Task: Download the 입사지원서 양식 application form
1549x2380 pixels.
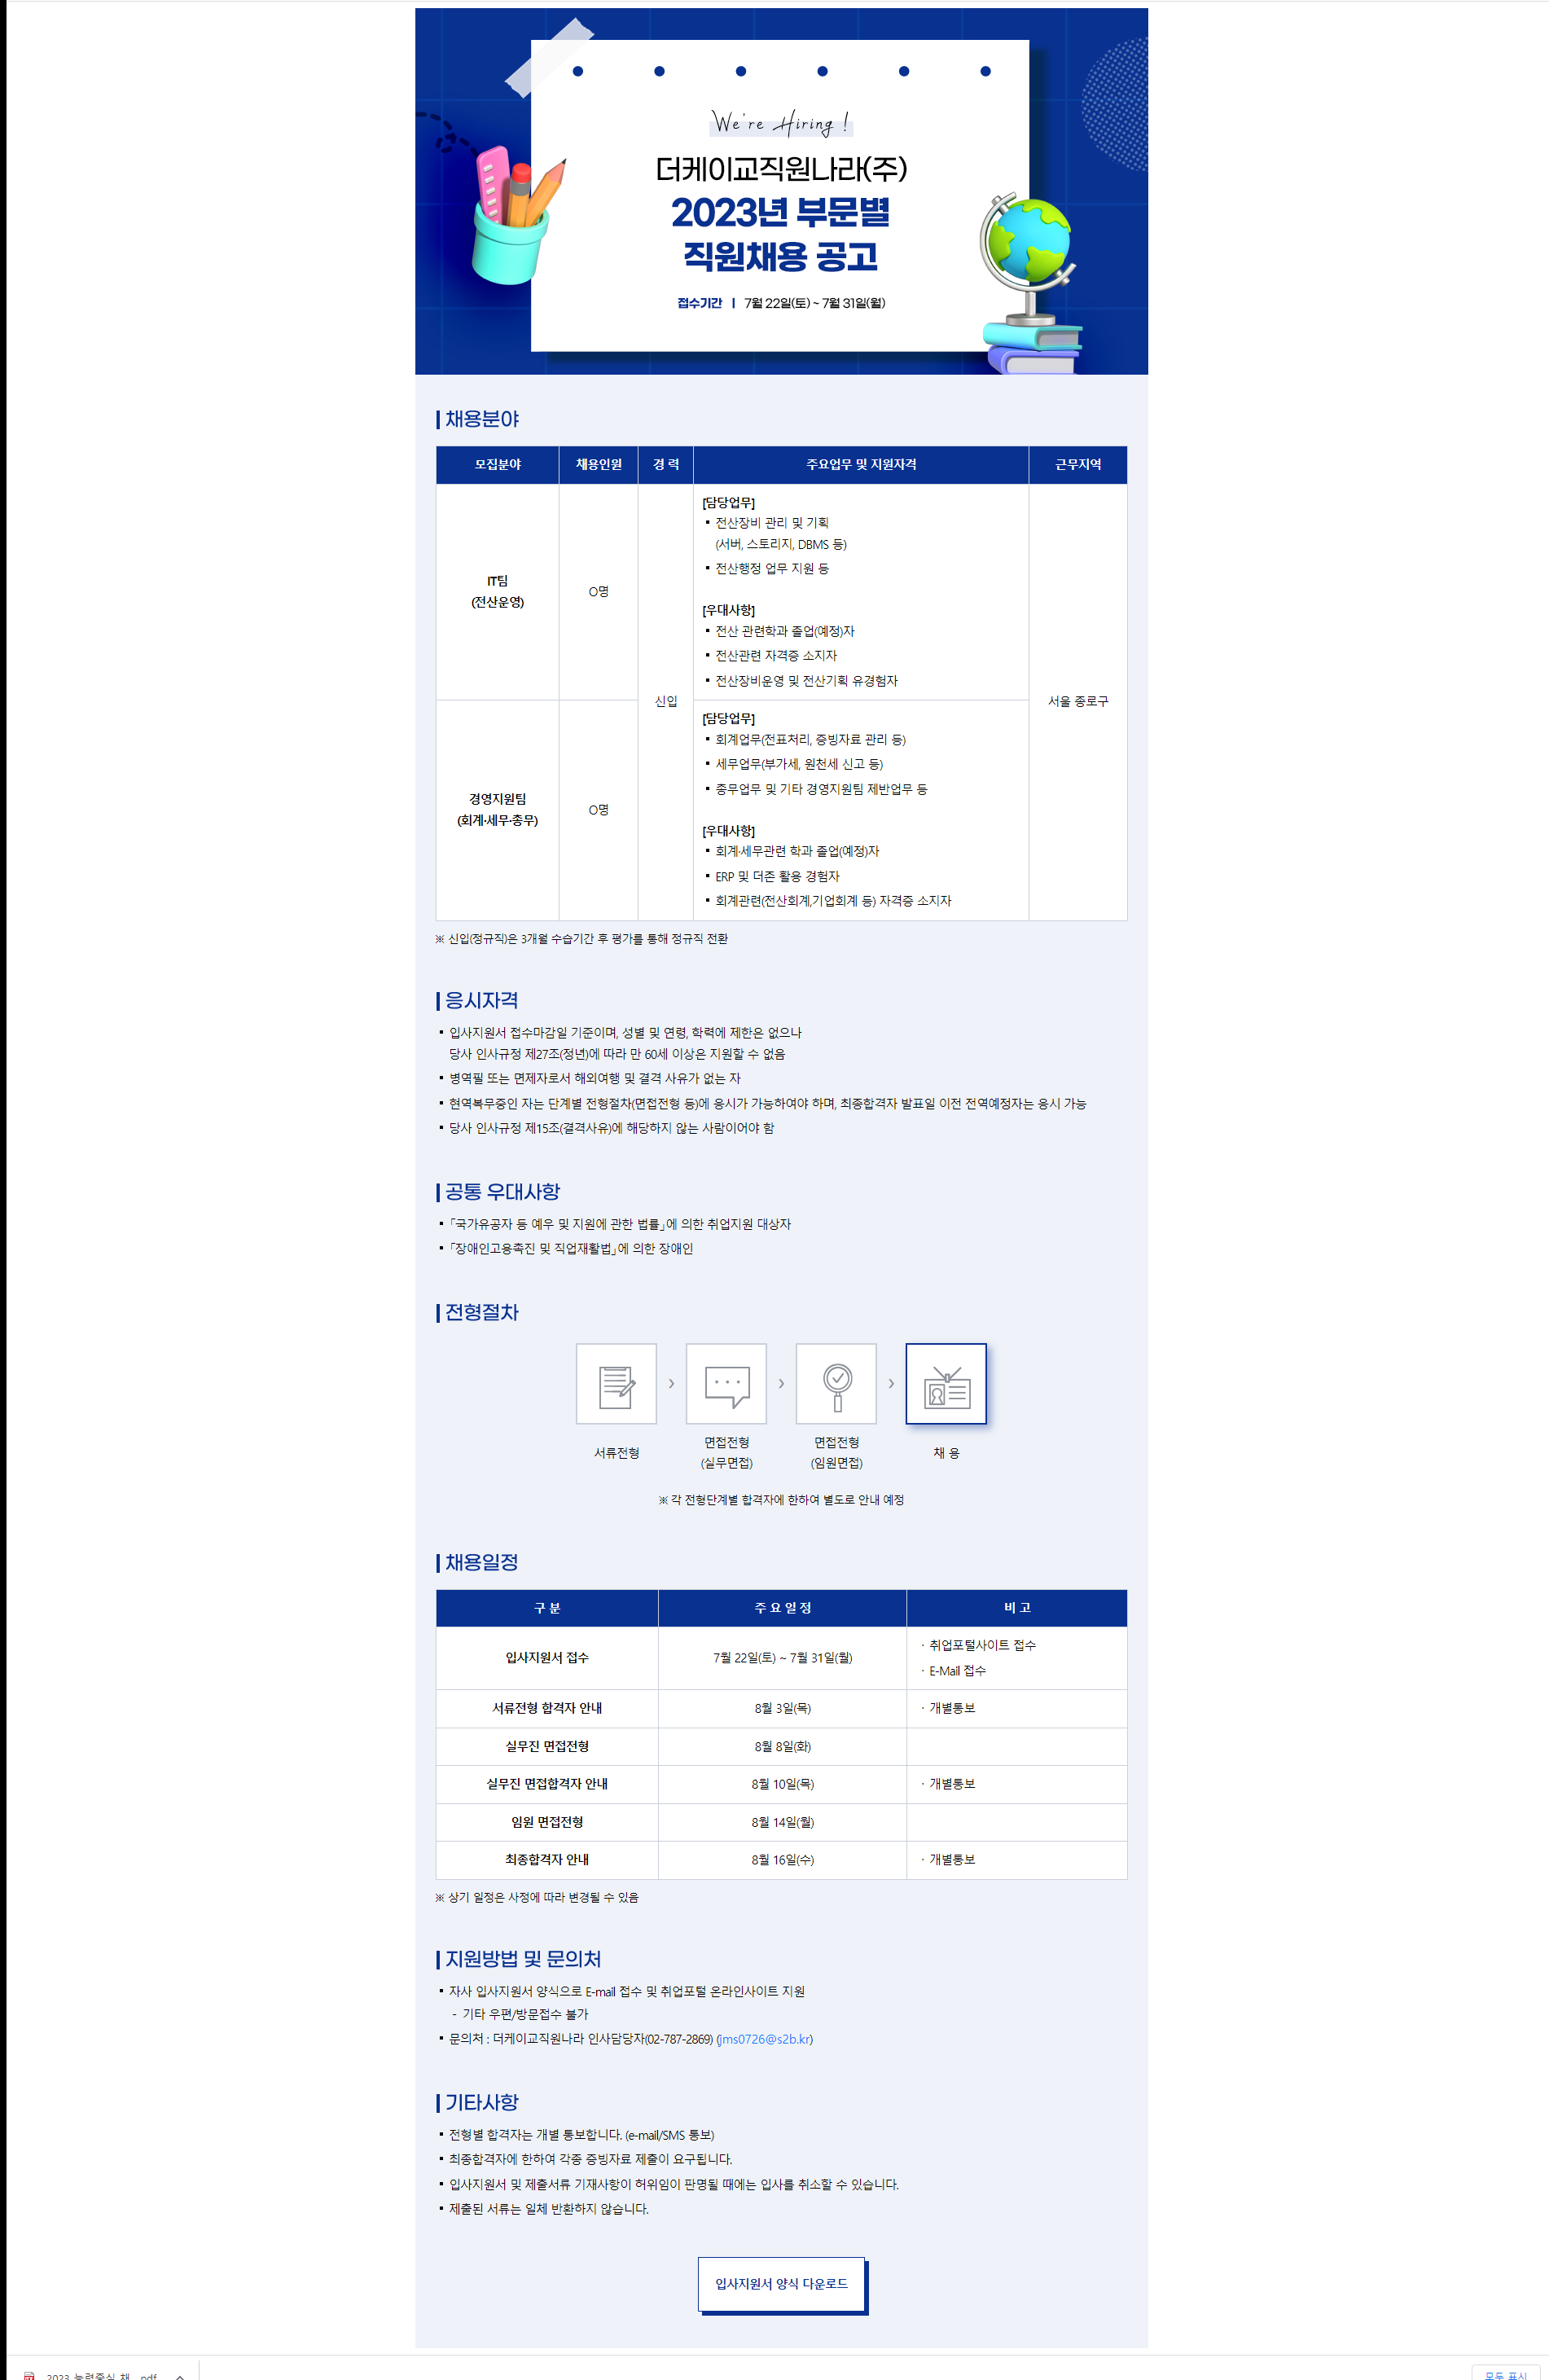Action: [781, 2284]
